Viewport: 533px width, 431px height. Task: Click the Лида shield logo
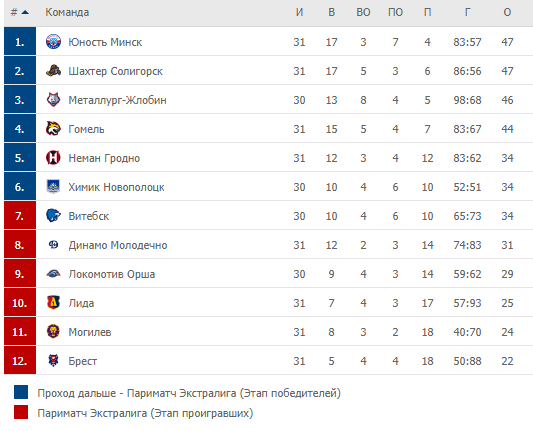[53, 303]
